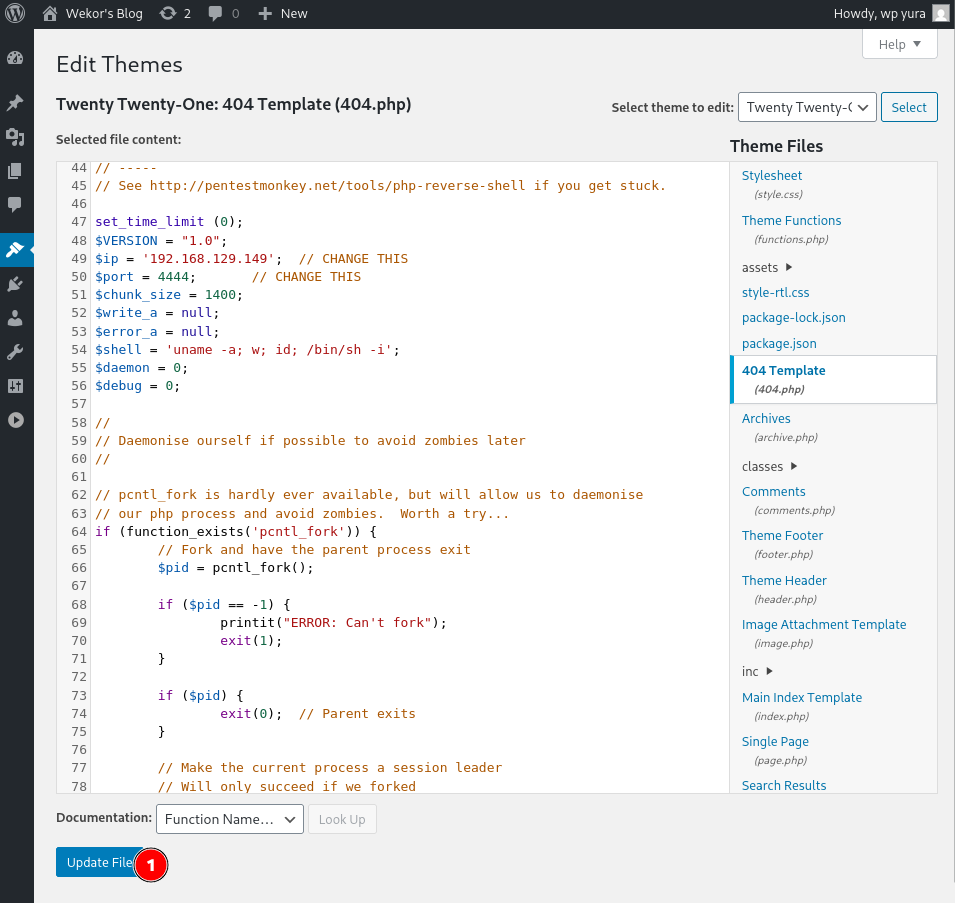Open Tools wrench sidebar icon
The height and width of the screenshot is (903, 955).
[15, 352]
